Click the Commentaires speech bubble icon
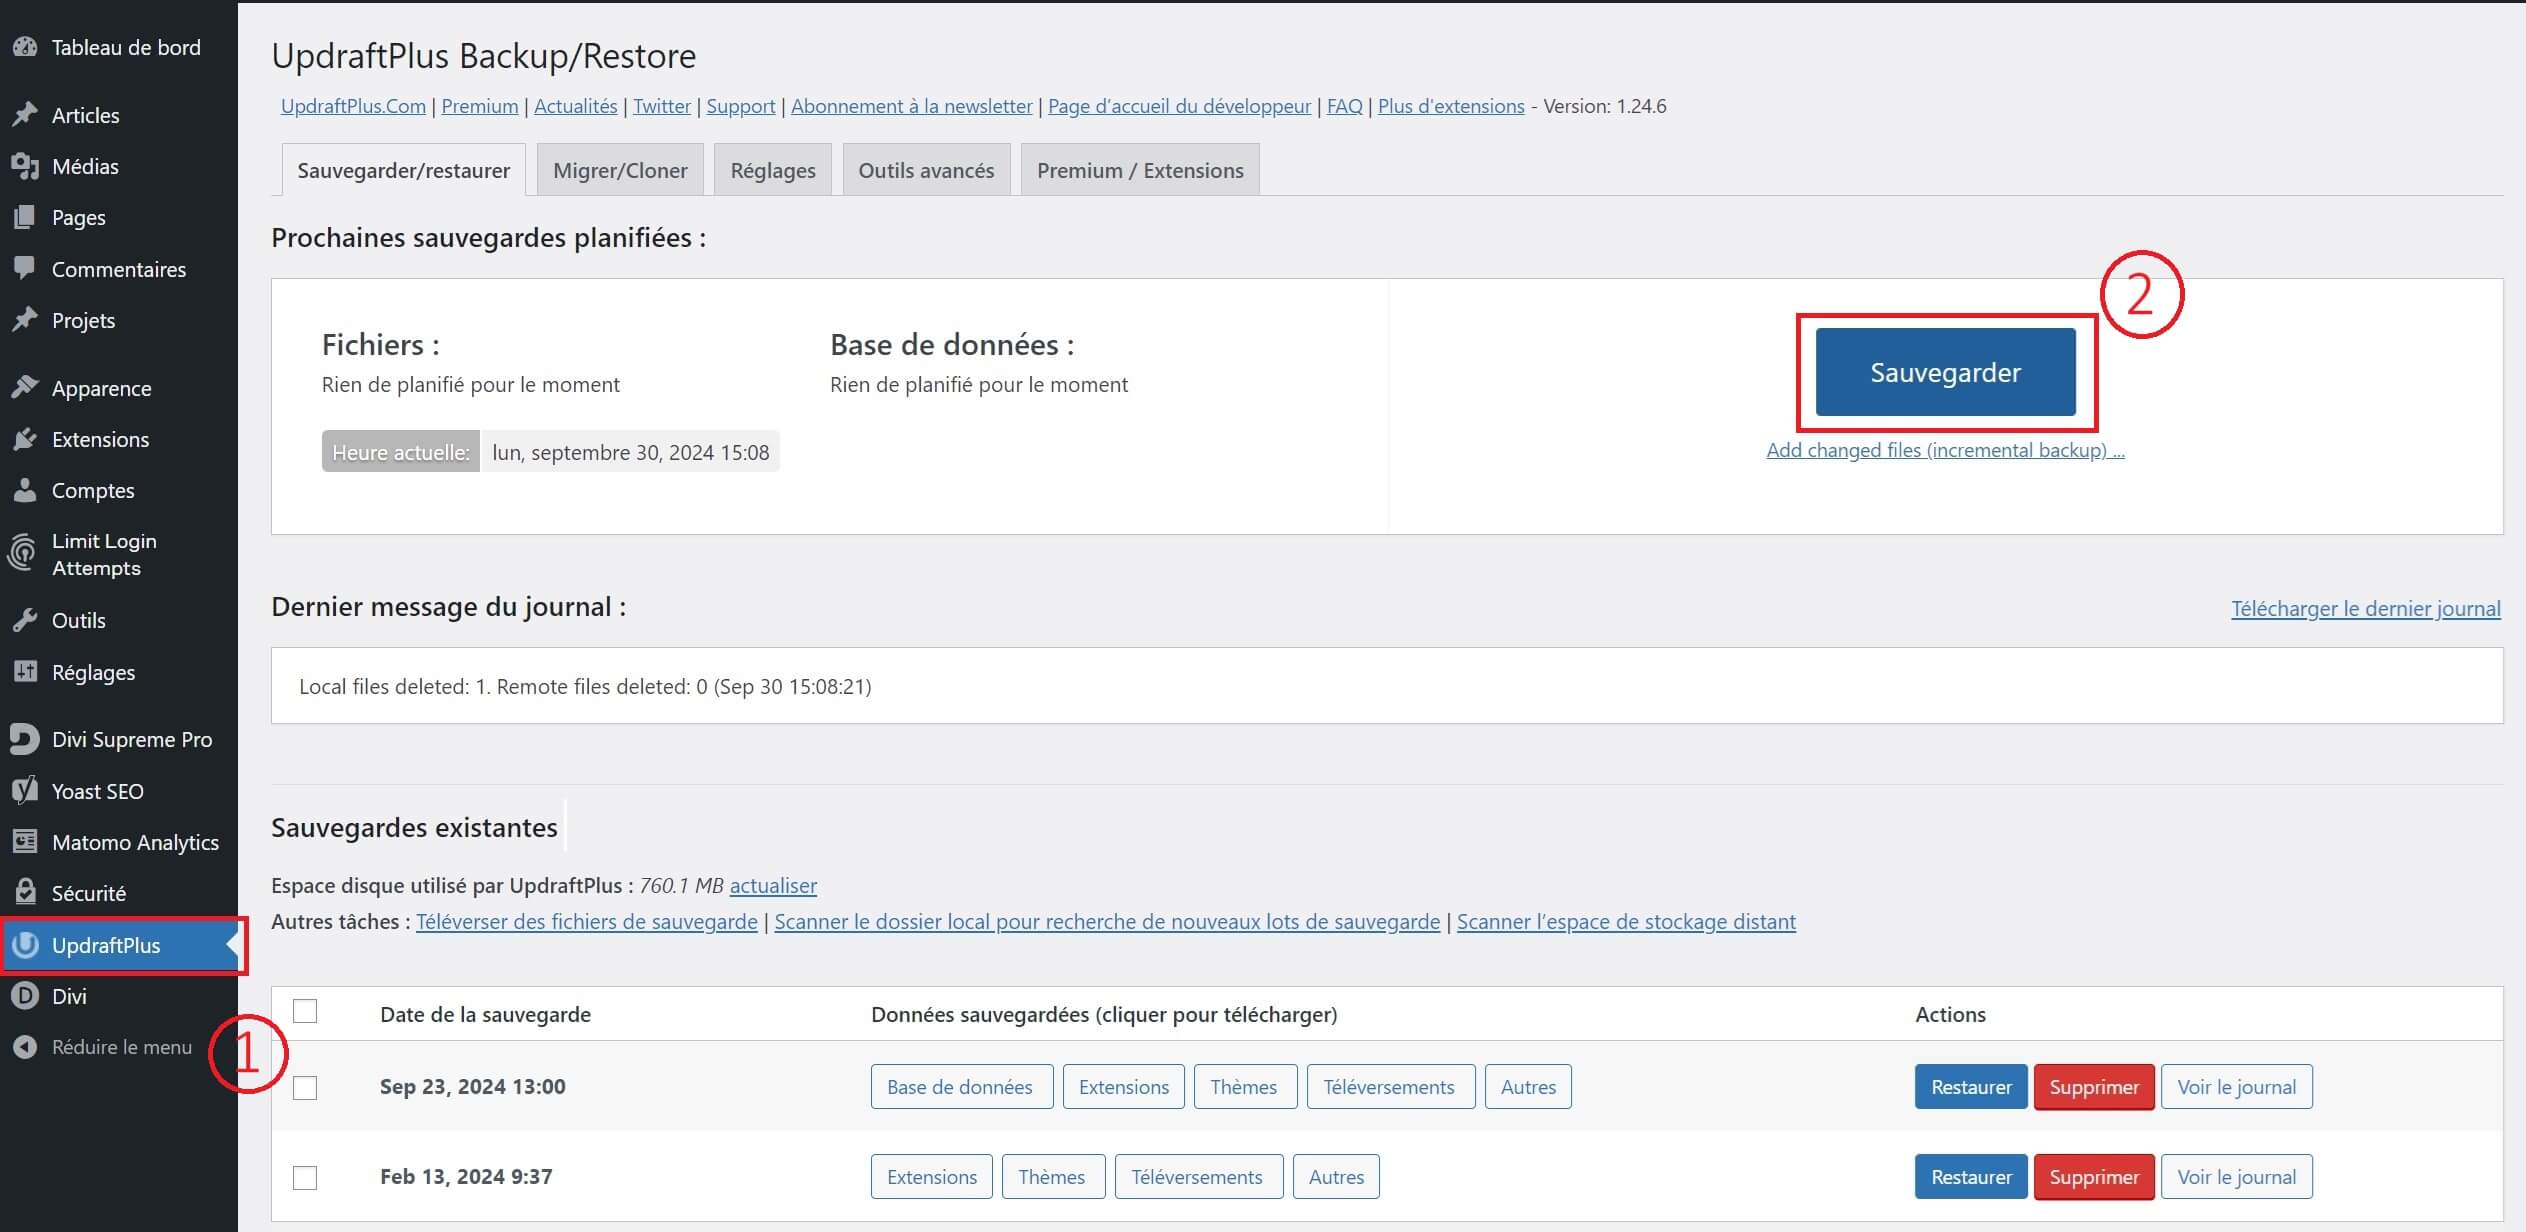 point(25,269)
